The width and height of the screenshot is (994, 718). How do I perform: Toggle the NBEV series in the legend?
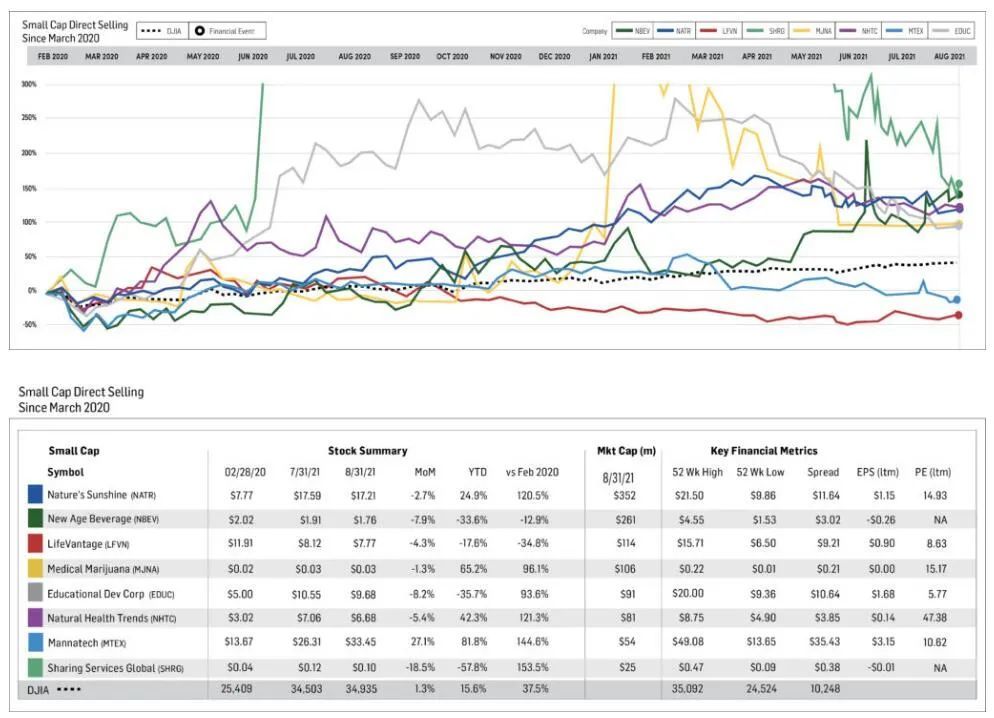coord(633,30)
